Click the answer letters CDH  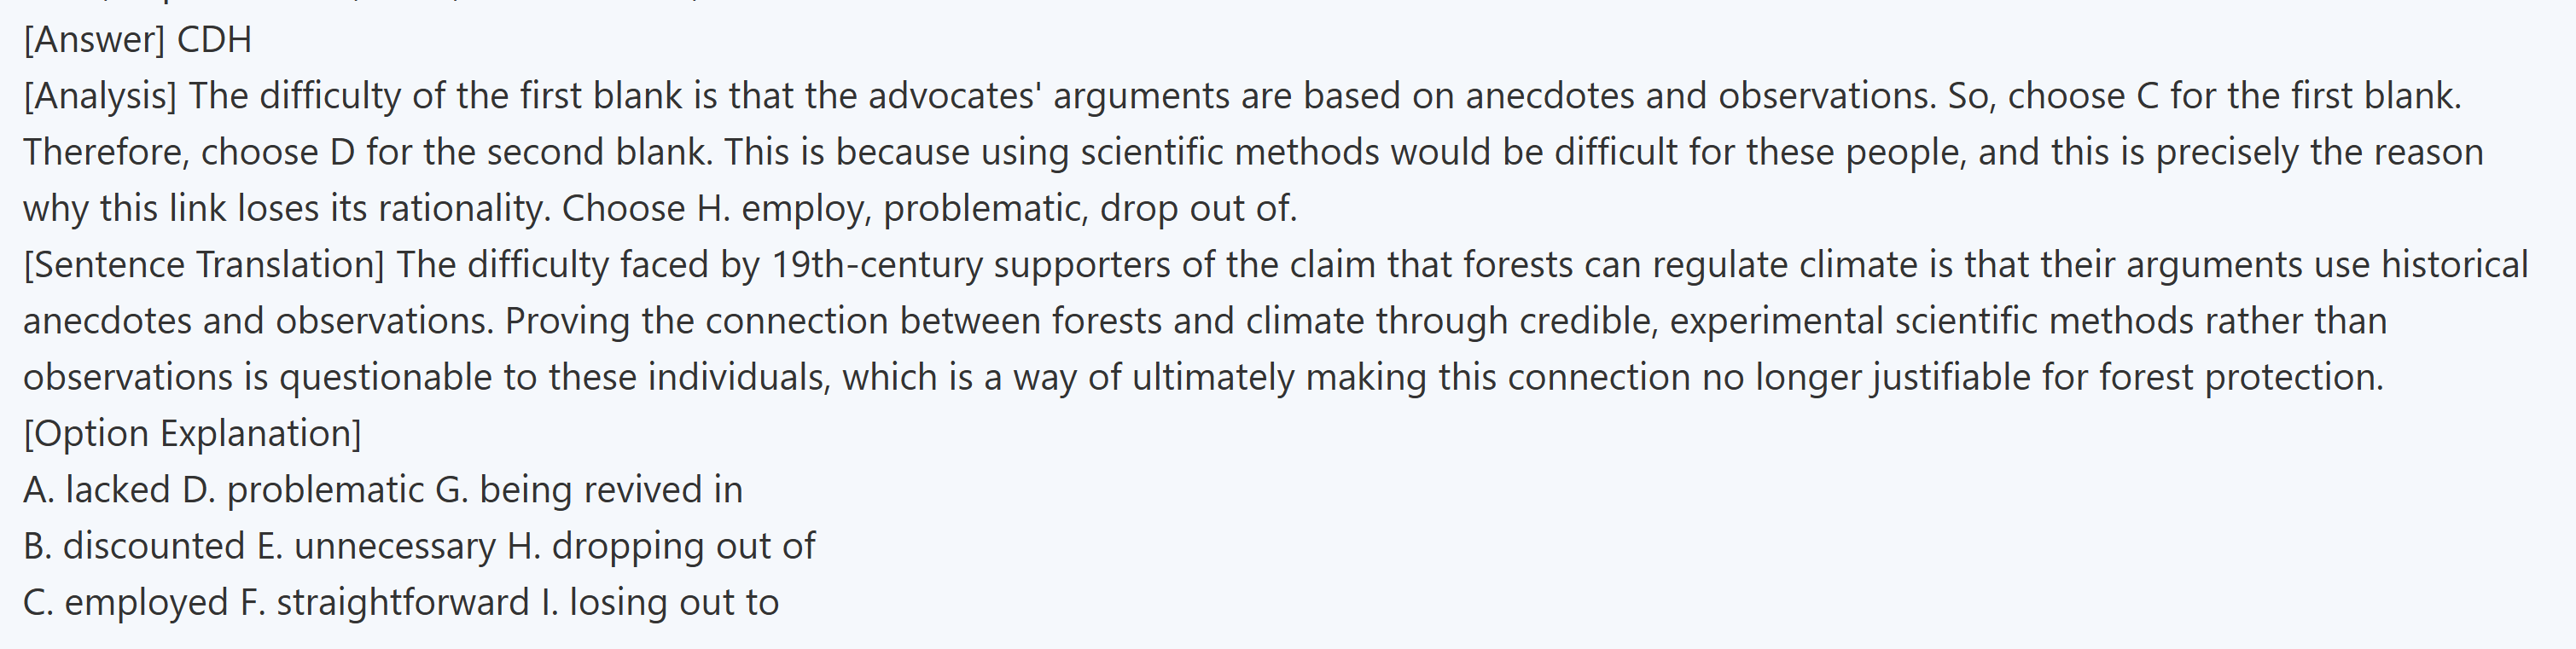214,40
